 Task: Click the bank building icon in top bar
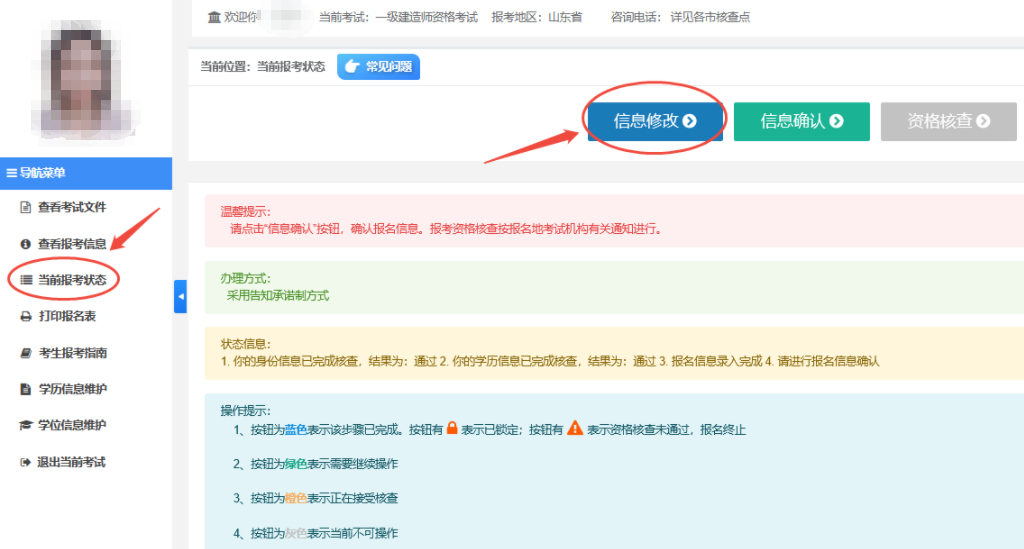[x=213, y=17]
